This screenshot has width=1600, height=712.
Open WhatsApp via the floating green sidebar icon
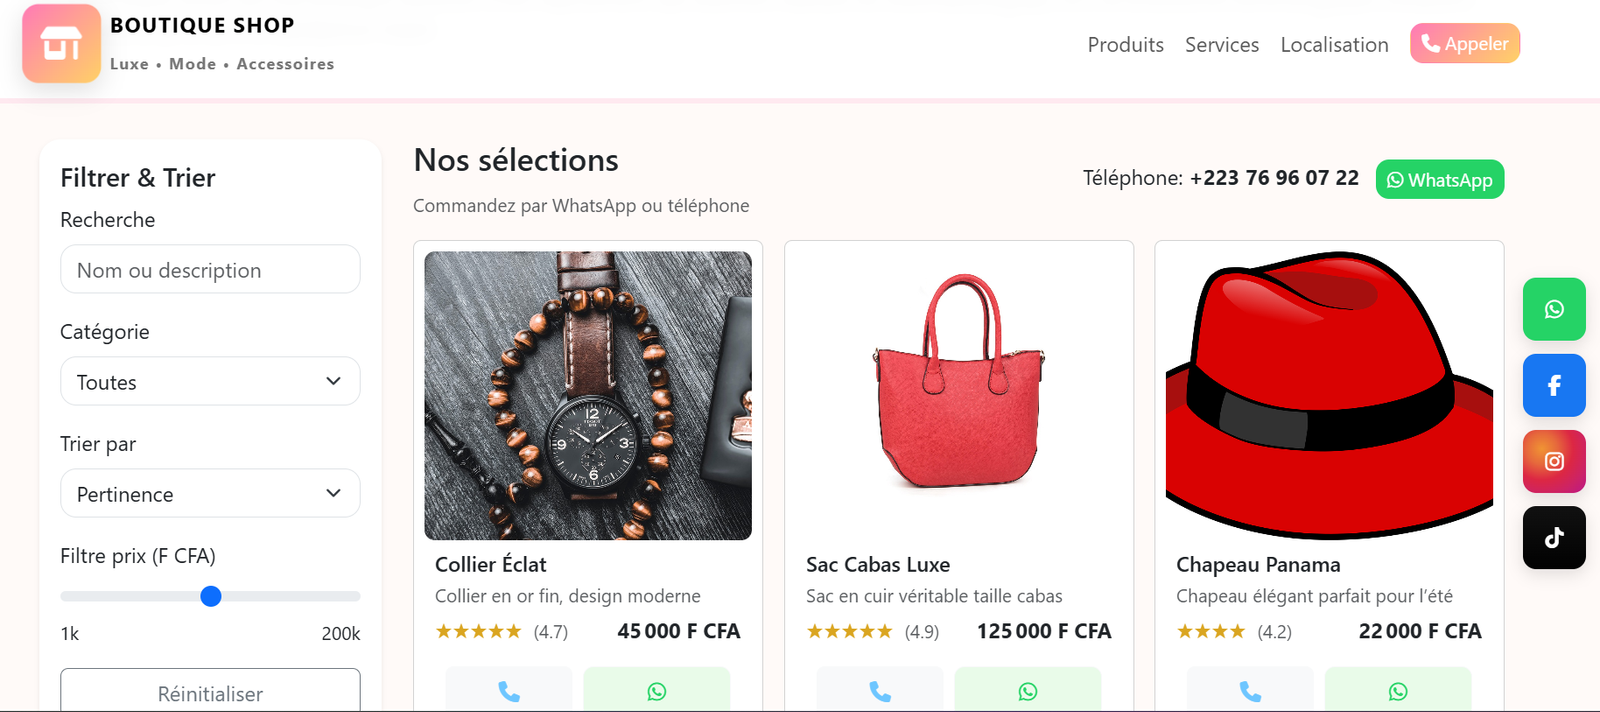[x=1553, y=309]
